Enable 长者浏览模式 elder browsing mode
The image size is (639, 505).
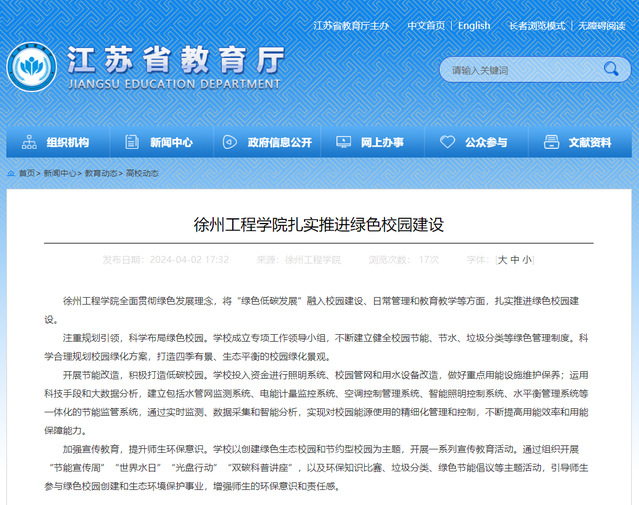(536, 25)
